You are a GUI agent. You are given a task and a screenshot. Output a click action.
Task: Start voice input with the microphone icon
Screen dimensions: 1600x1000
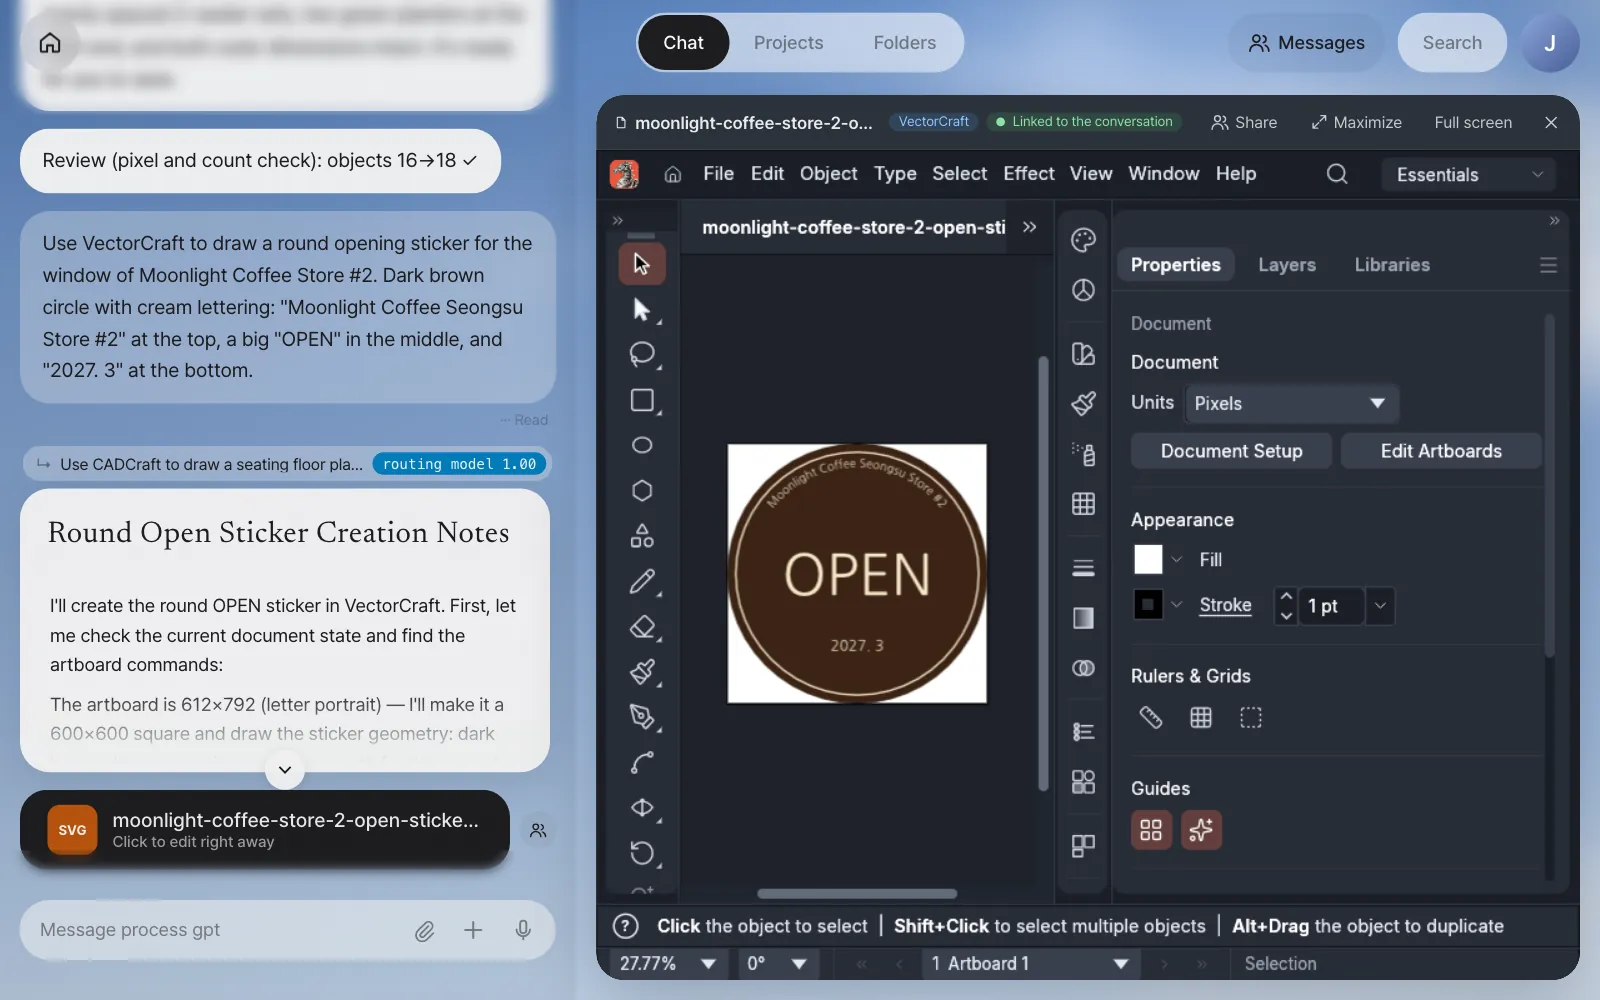(x=523, y=931)
